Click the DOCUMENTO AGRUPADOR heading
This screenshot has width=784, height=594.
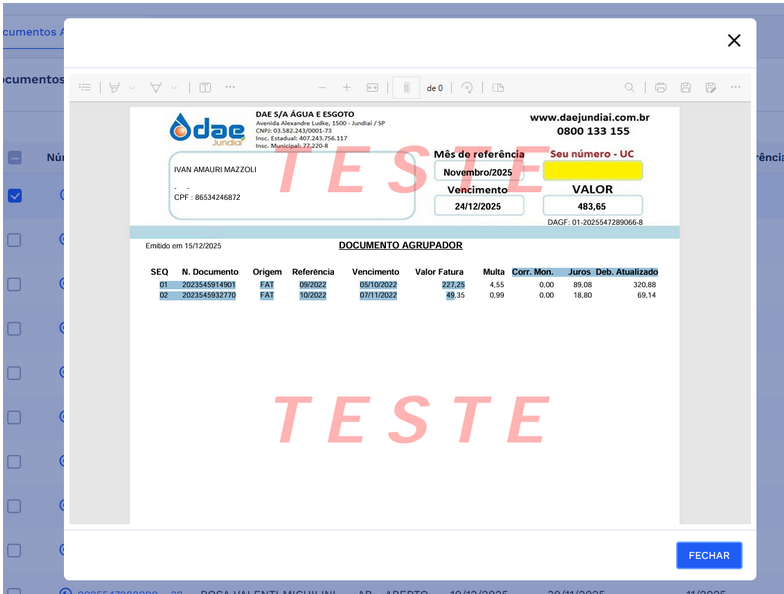click(400, 245)
